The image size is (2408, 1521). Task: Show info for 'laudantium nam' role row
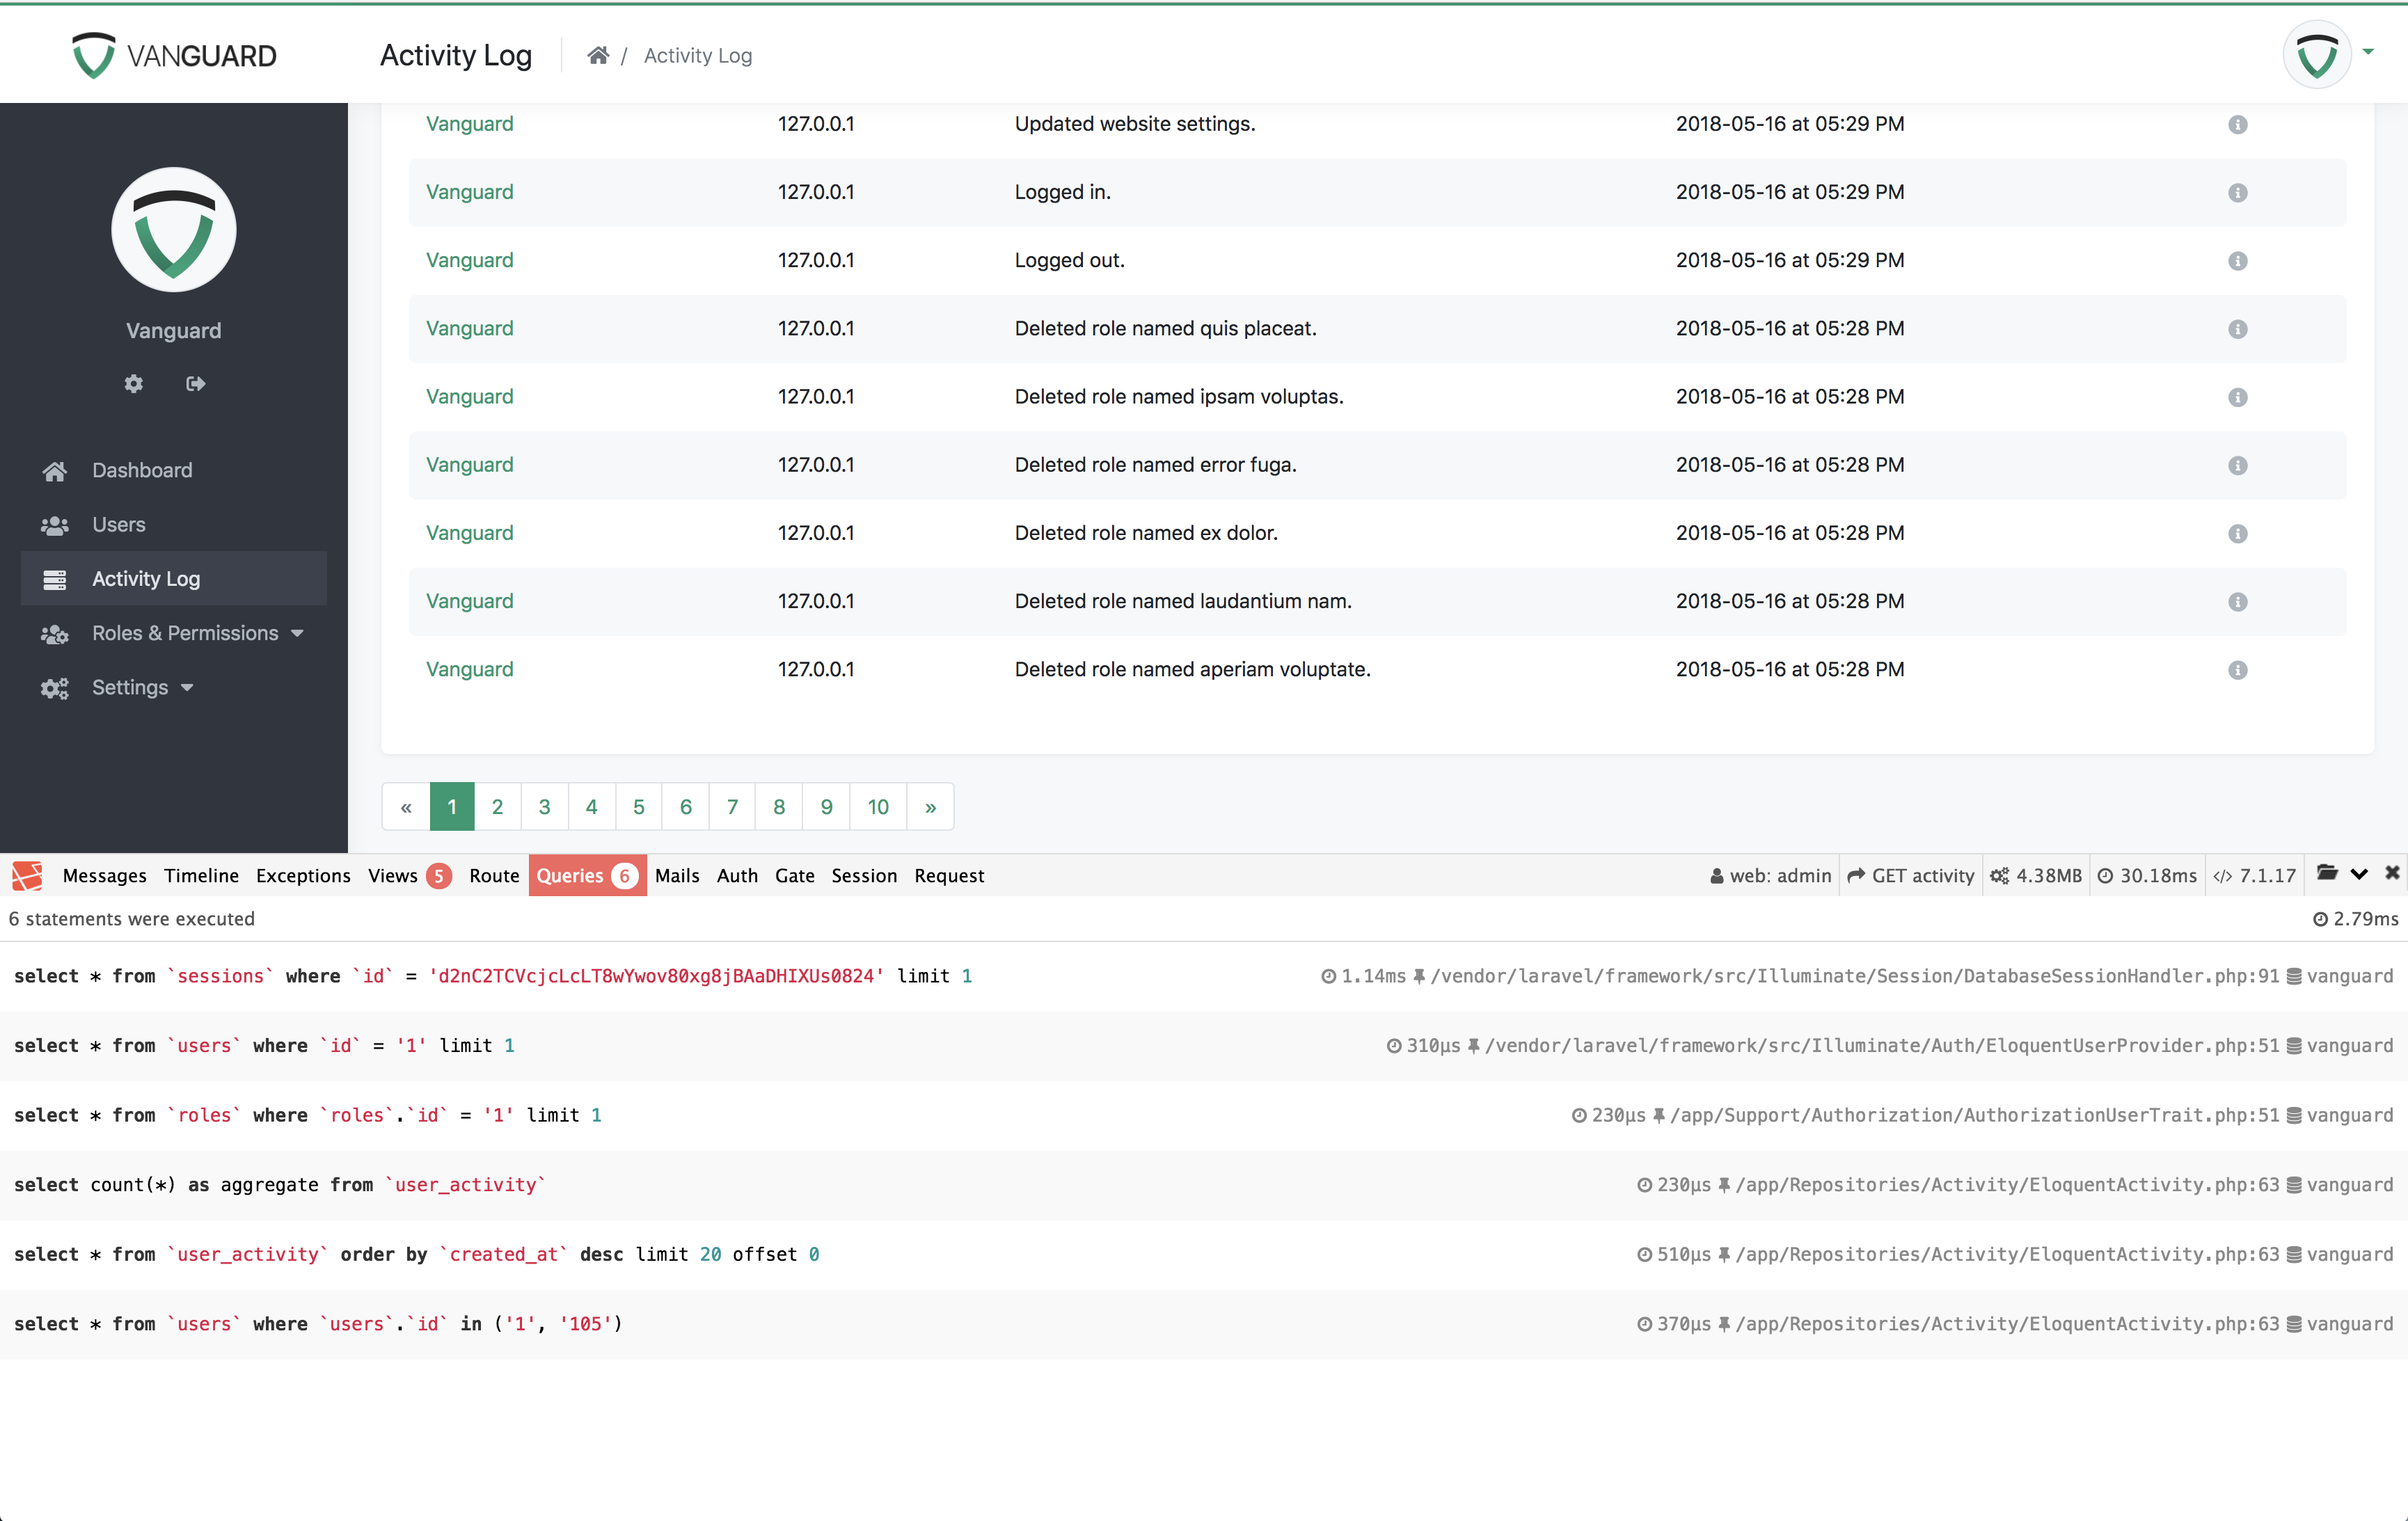(2238, 601)
